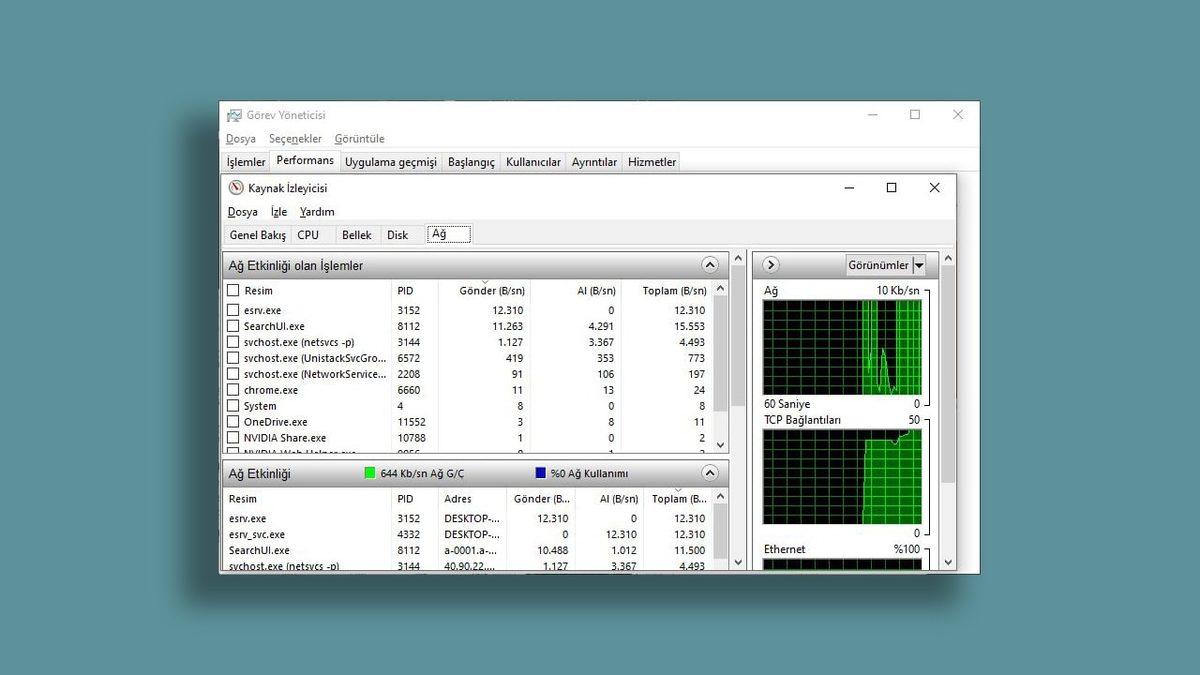Click the Görev Yöneticisi window icon
1200x675 pixels.
234,115
